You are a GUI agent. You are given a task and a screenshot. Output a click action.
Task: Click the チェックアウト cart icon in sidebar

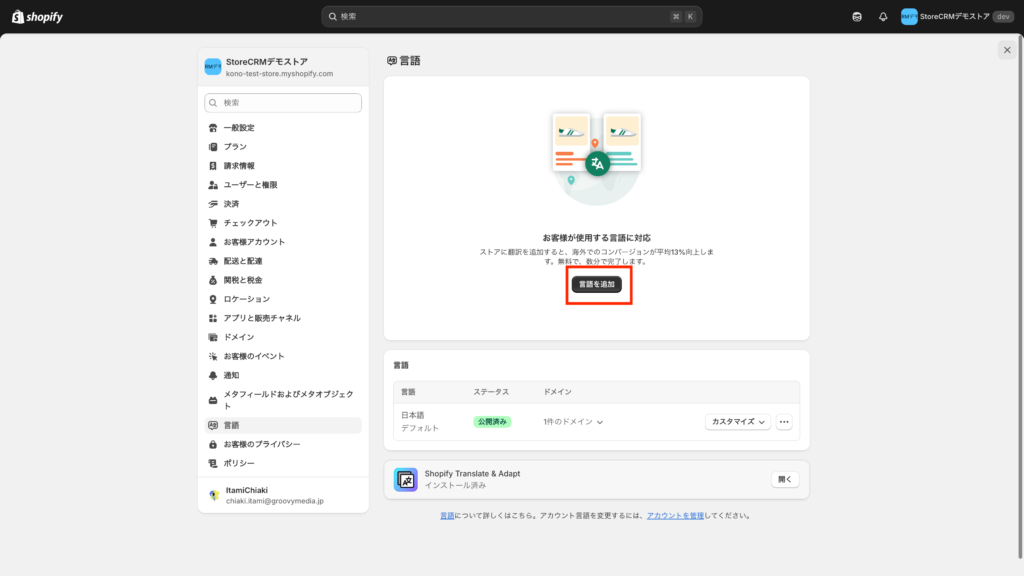pos(213,223)
